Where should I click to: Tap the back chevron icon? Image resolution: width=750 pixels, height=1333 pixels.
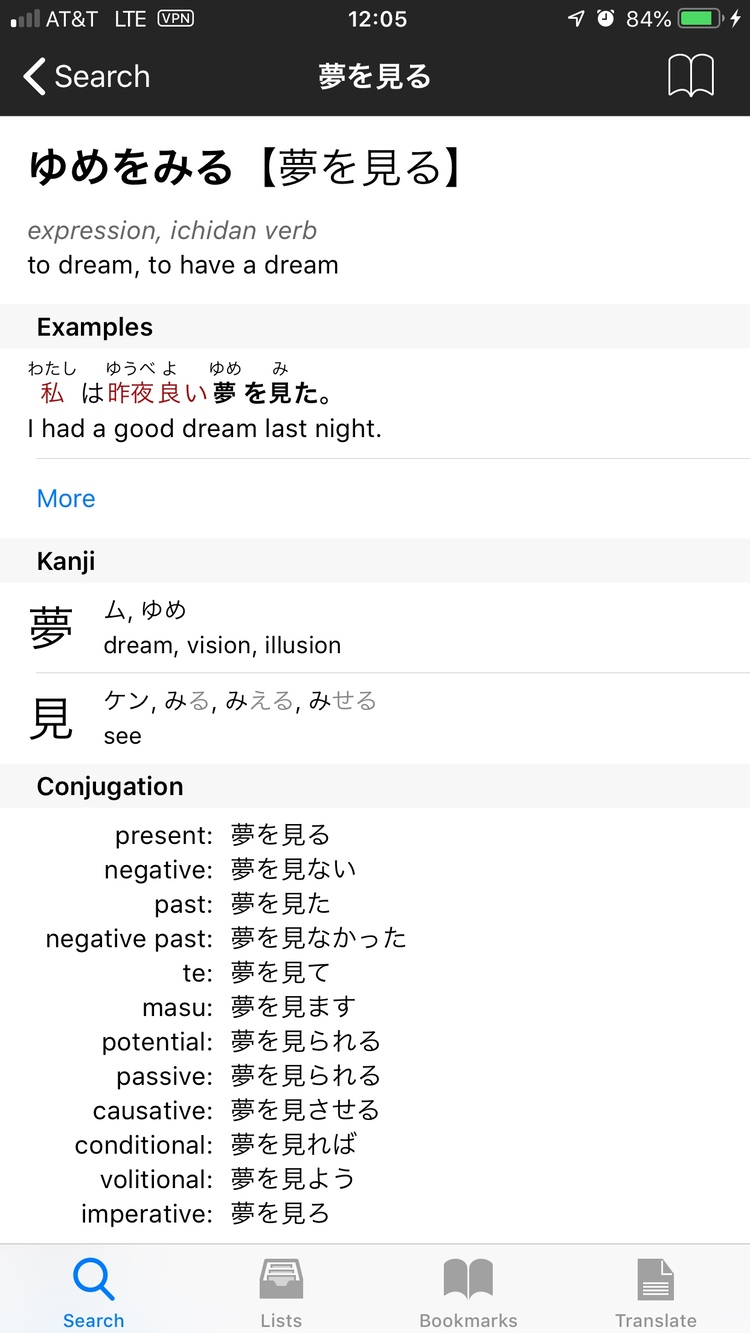point(34,77)
